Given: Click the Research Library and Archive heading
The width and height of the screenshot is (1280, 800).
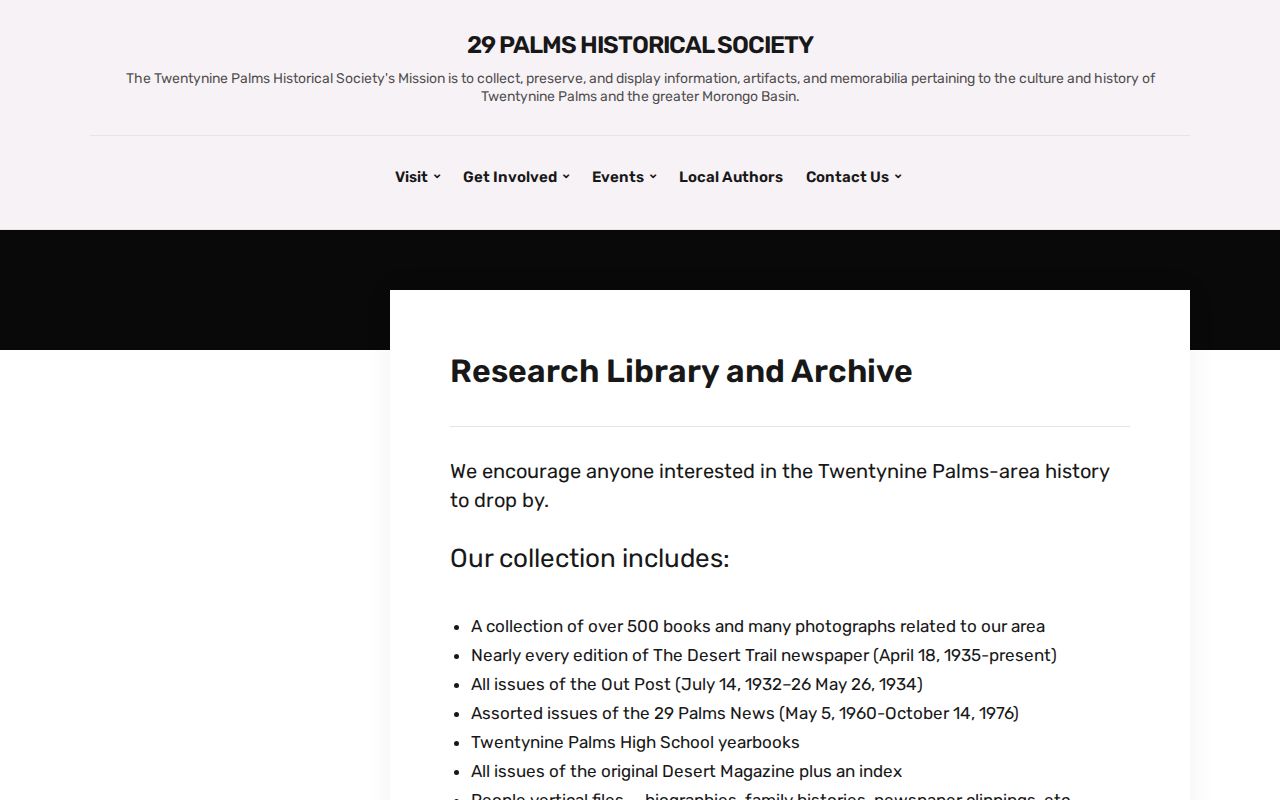Looking at the screenshot, I should (x=681, y=371).
